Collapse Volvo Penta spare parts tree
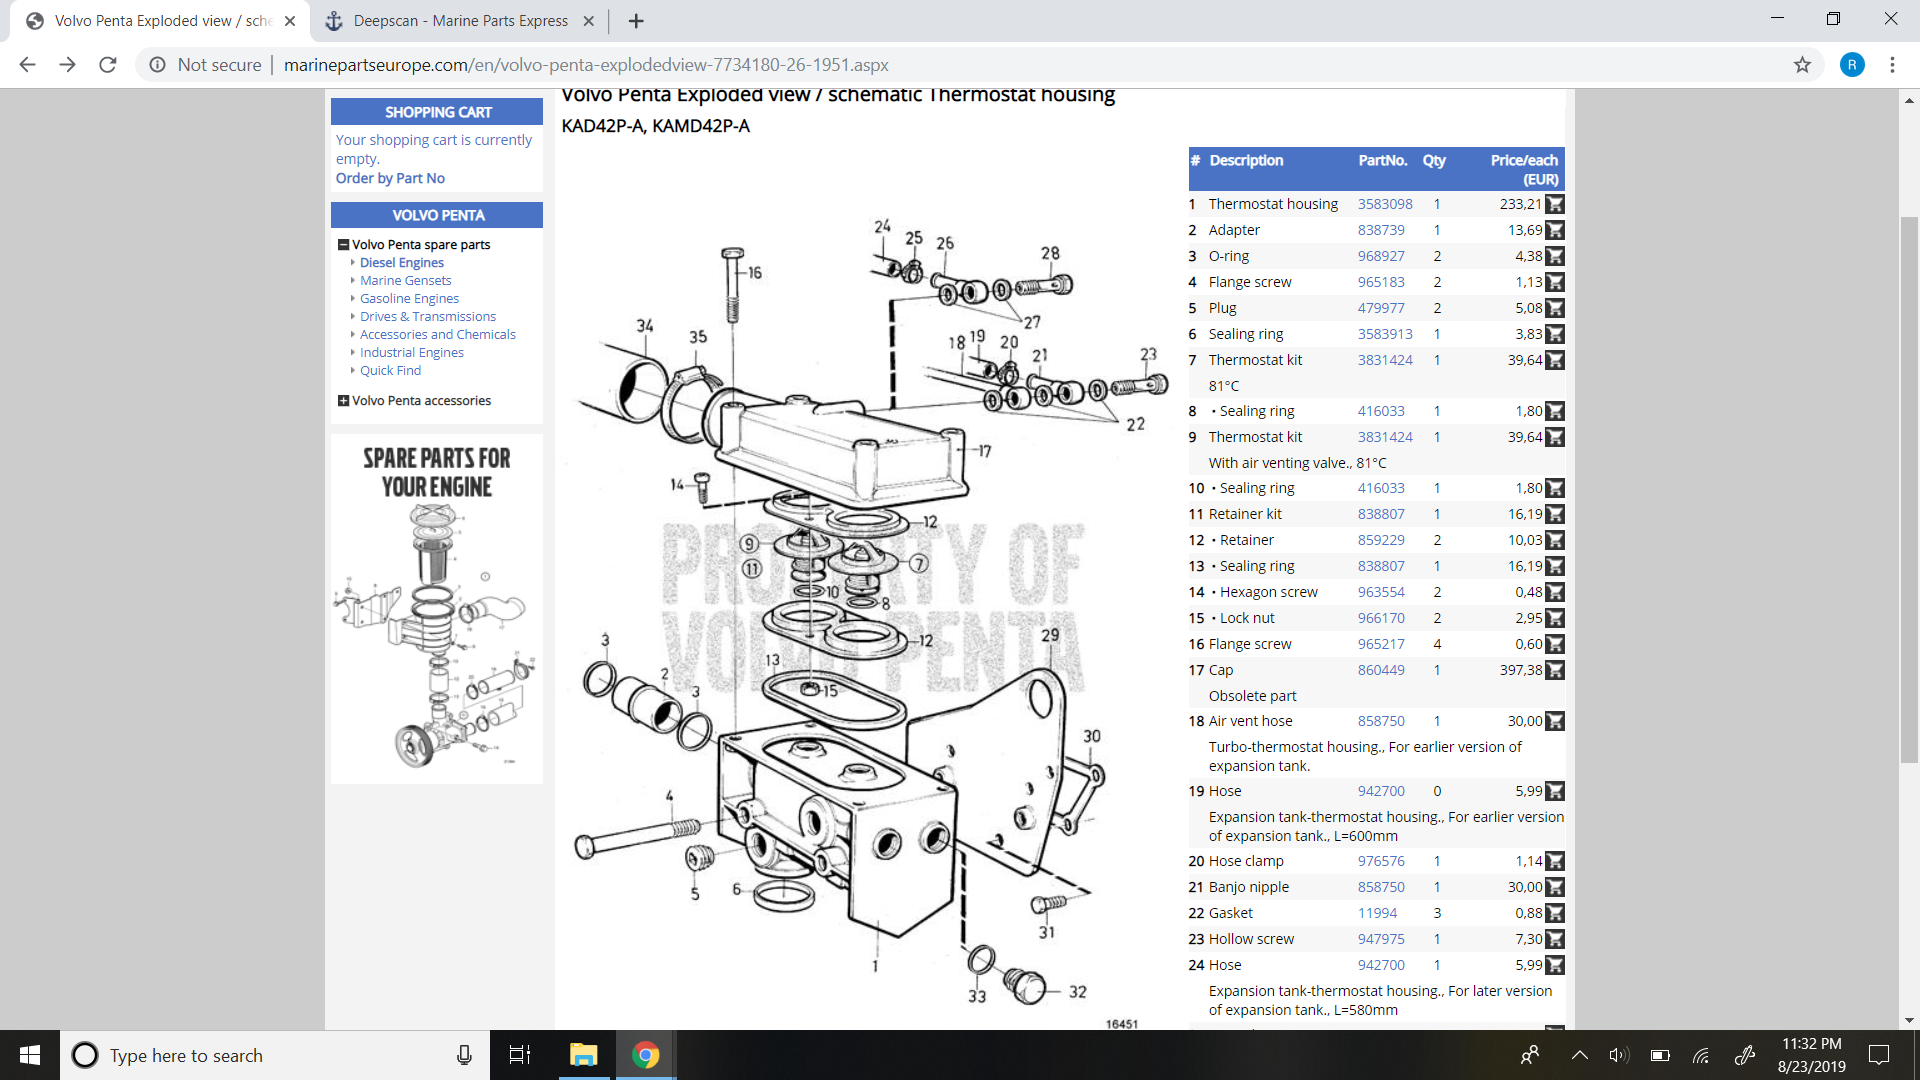 (x=343, y=245)
